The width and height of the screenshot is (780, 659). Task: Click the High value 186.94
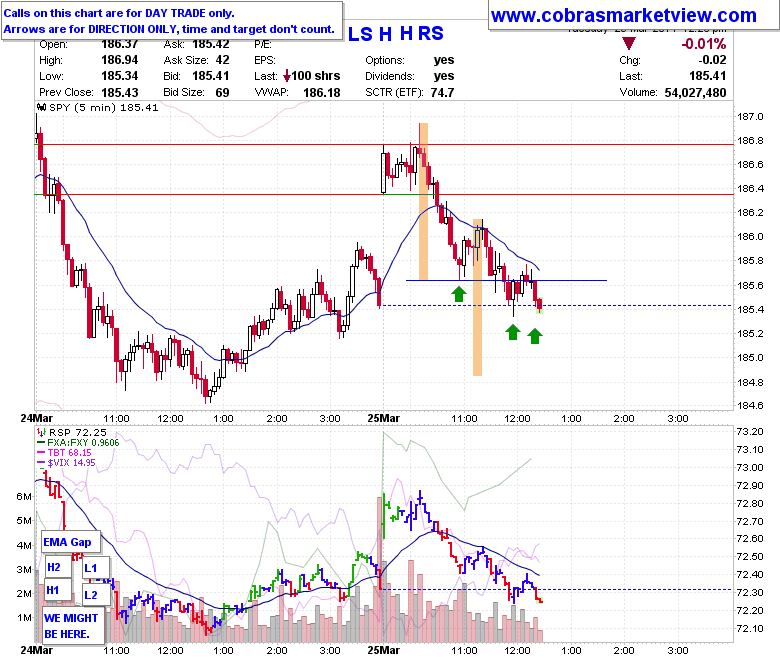[x=119, y=60]
